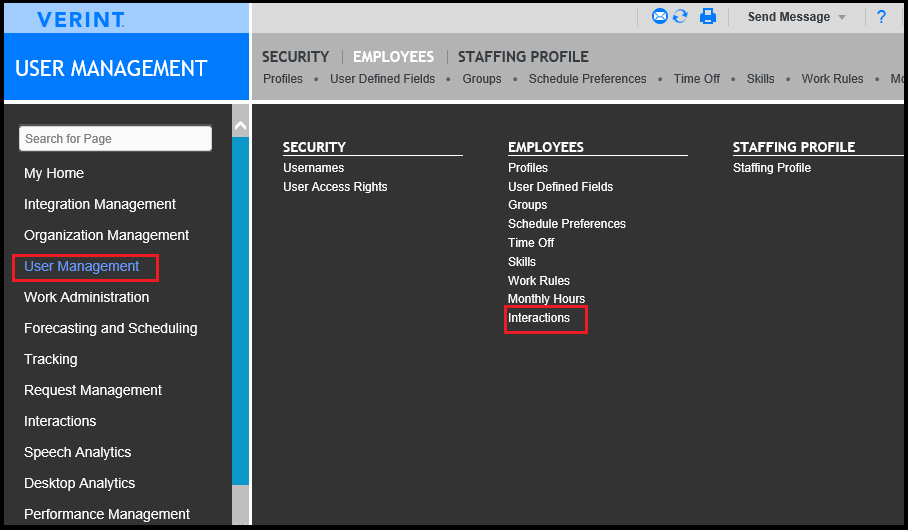Open the User Access Rights link
908x530 pixels.
click(x=335, y=187)
